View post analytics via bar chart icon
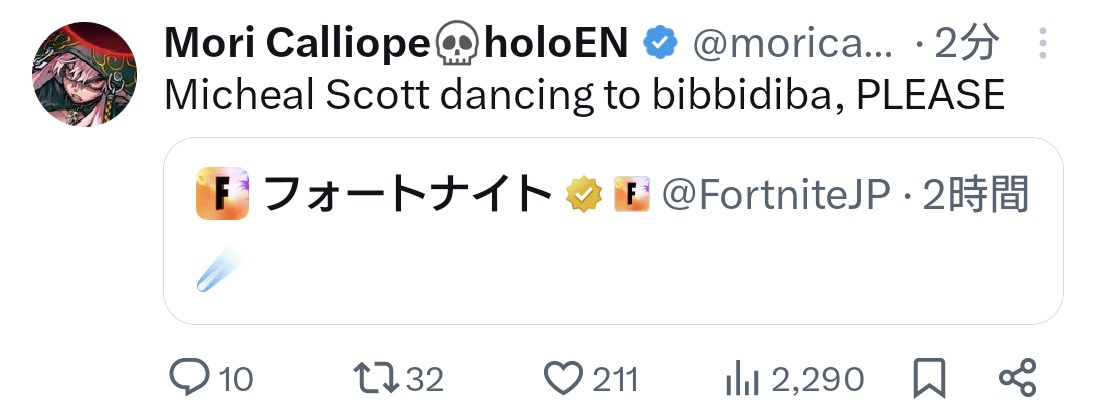The height and width of the screenshot is (416, 1096). (x=739, y=377)
